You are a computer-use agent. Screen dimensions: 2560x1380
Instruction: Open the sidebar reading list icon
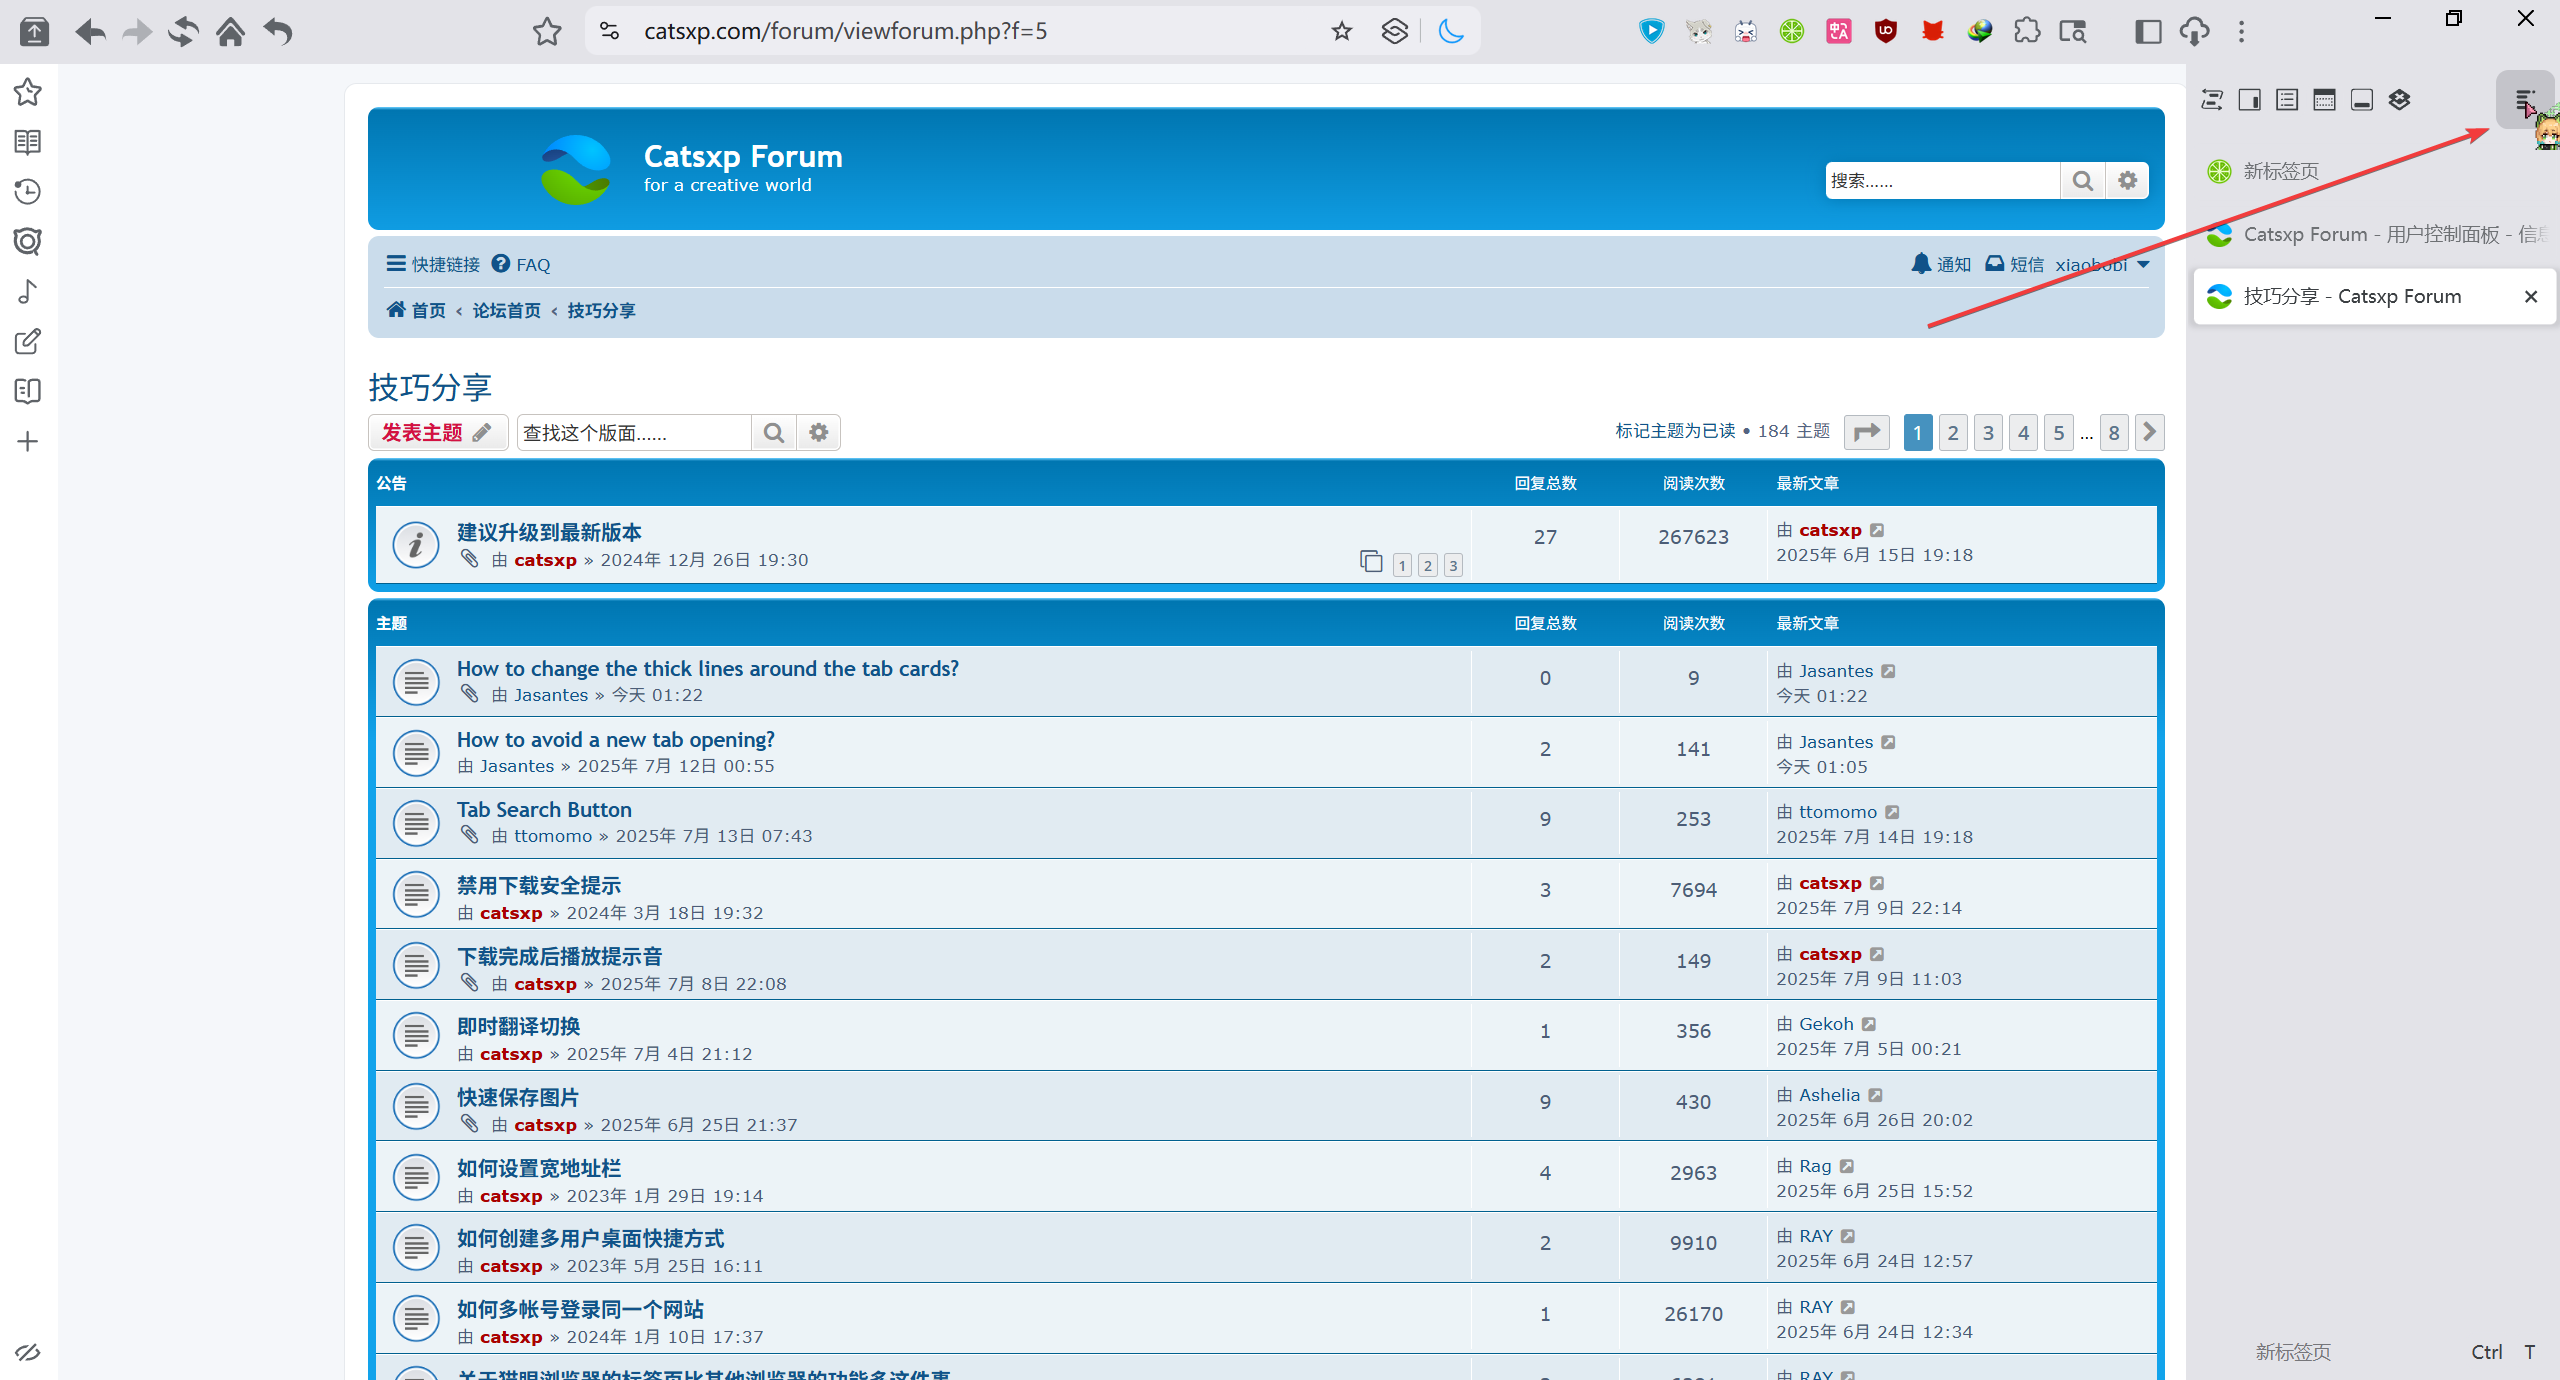pos(28,142)
